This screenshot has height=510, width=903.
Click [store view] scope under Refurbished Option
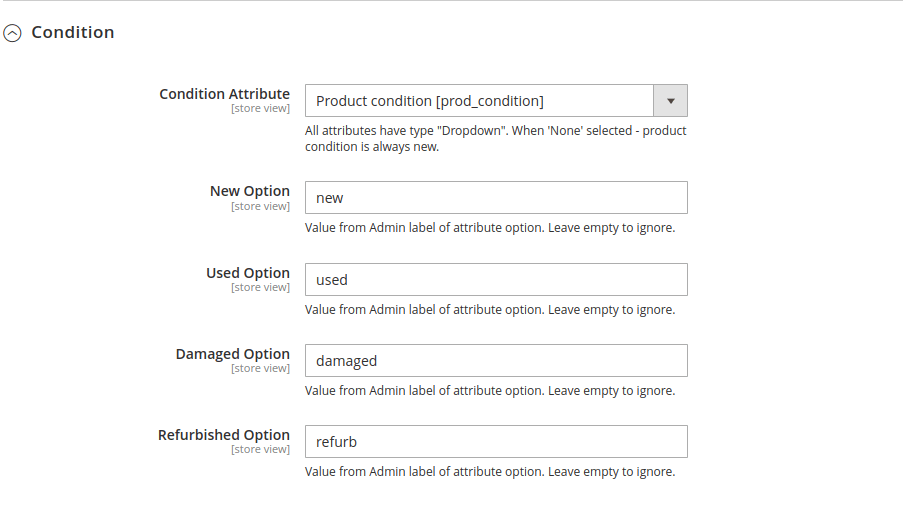tap(260, 450)
